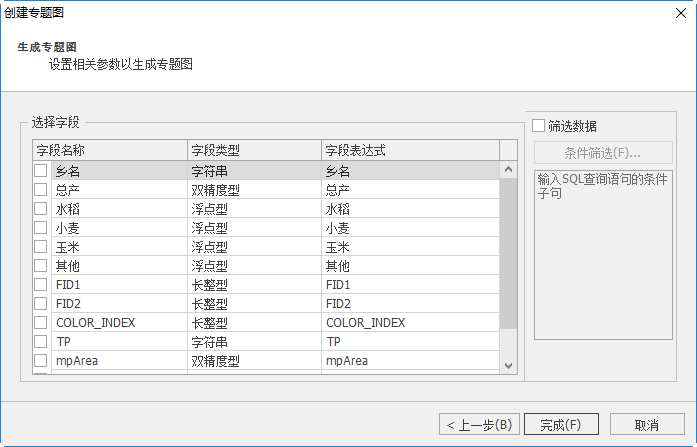The height and width of the screenshot is (447, 697).
Task: Click the 字段名称 column header
Action: tap(110, 151)
